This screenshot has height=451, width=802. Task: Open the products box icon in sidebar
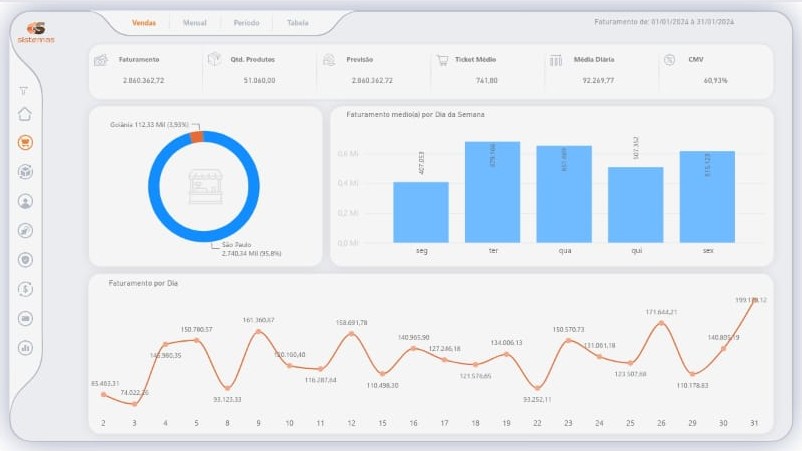25,172
